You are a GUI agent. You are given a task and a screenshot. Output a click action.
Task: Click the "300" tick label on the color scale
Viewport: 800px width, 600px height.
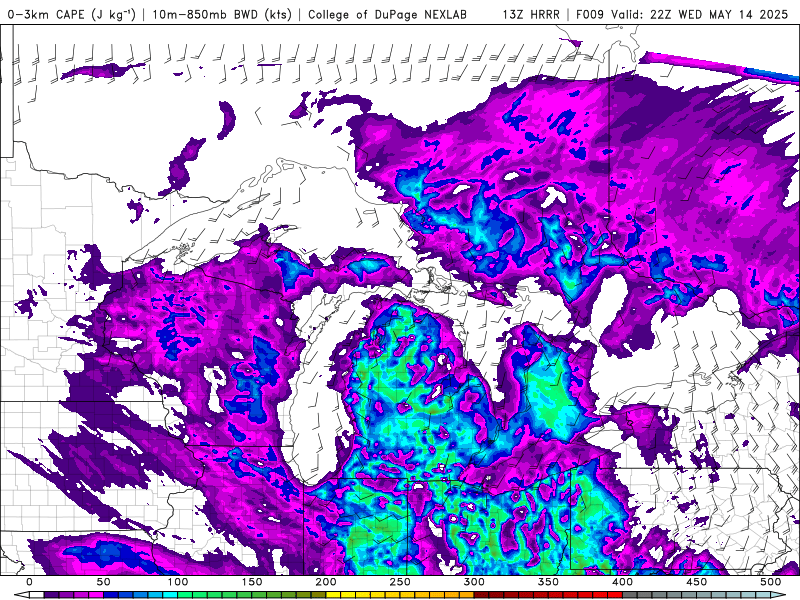474,582
